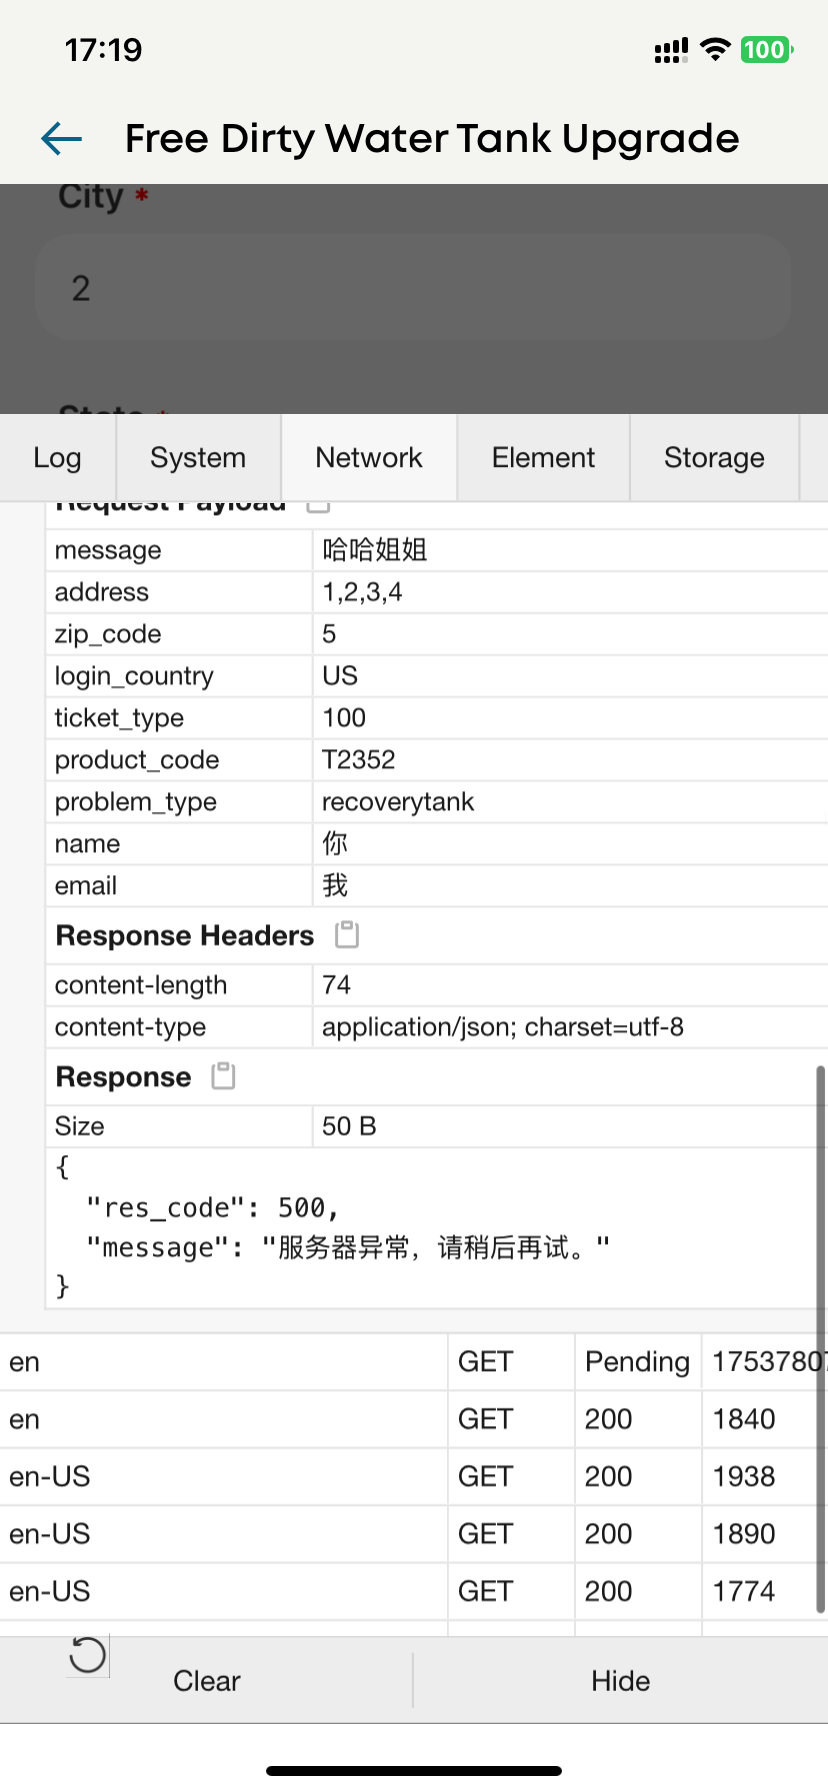The height and width of the screenshot is (1792, 828).
Task: Tap the battery indicator showing 100
Action: 766,50
